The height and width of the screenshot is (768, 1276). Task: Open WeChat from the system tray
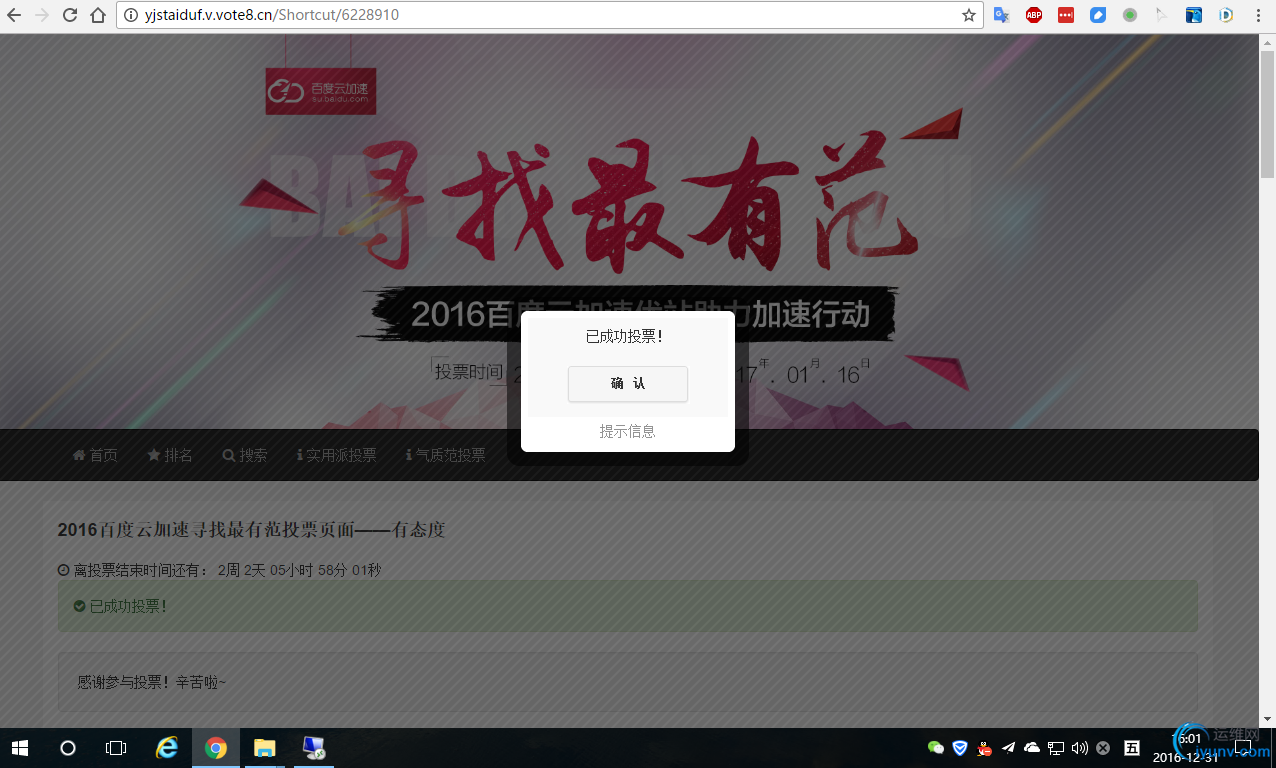click(936, 748)
